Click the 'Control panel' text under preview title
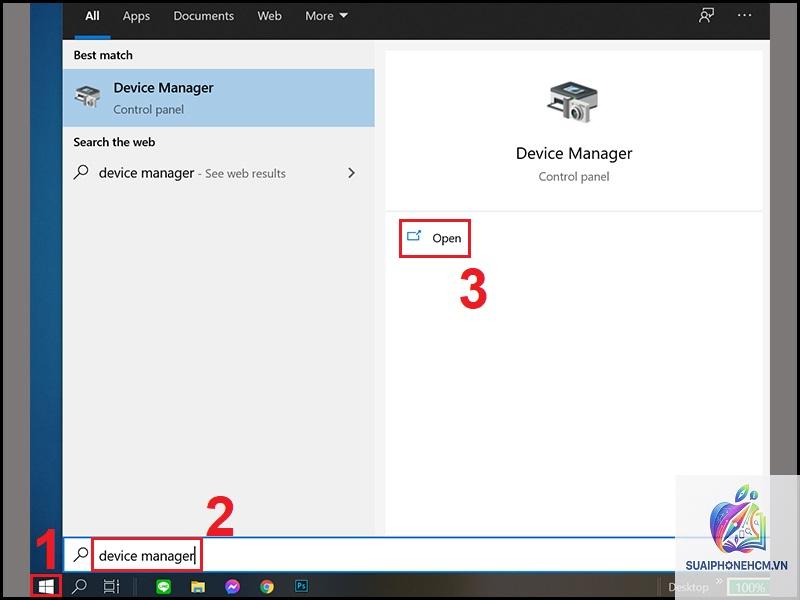 (574, 177)
